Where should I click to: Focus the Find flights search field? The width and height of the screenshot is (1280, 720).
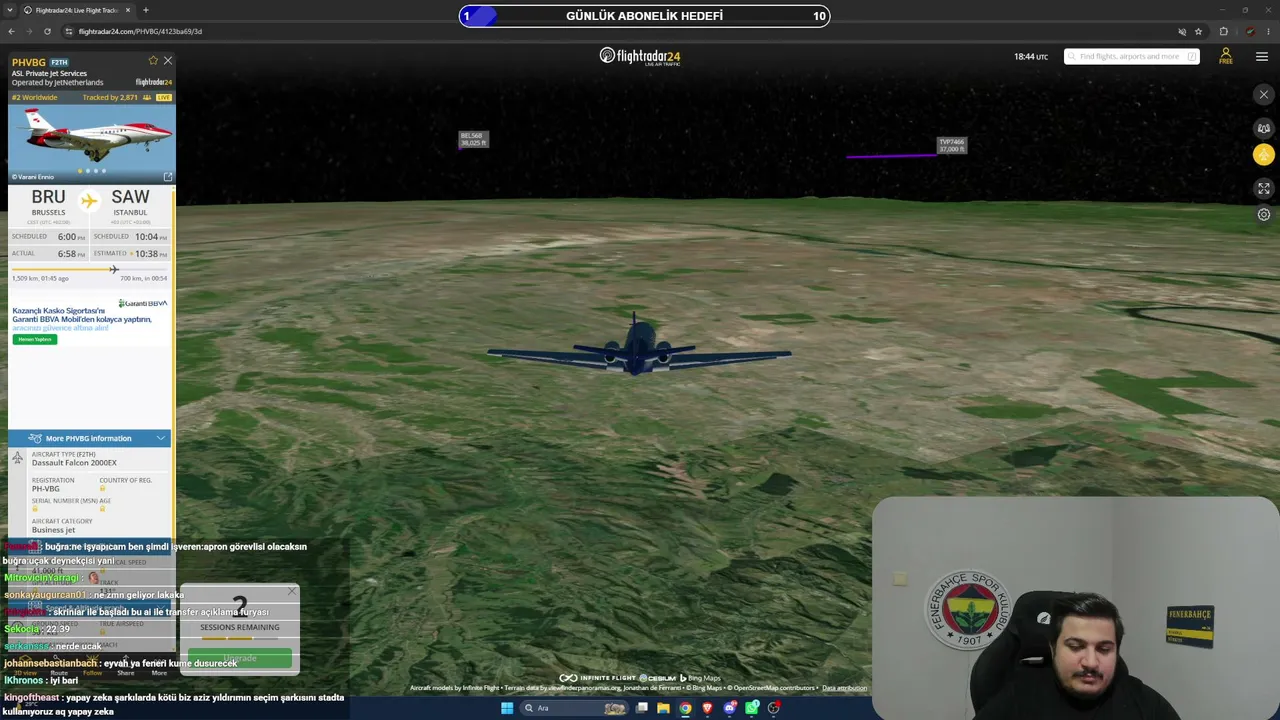pos(1132,57)
